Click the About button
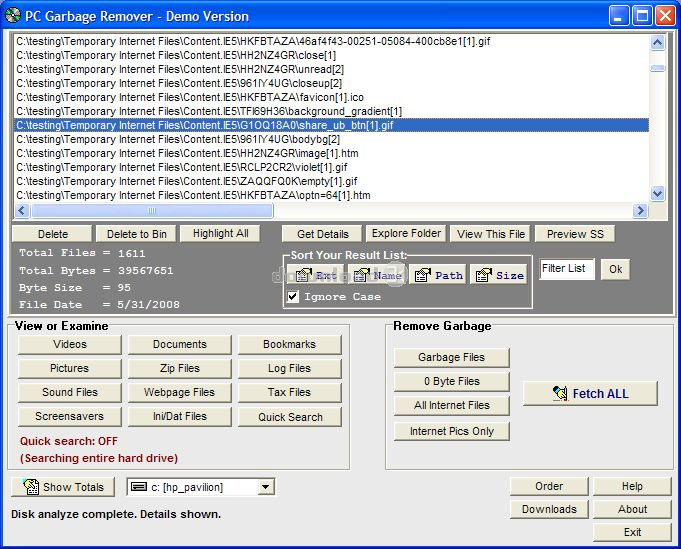The height and width of the screenshot is (549, 681). click(x=632, y=509)
